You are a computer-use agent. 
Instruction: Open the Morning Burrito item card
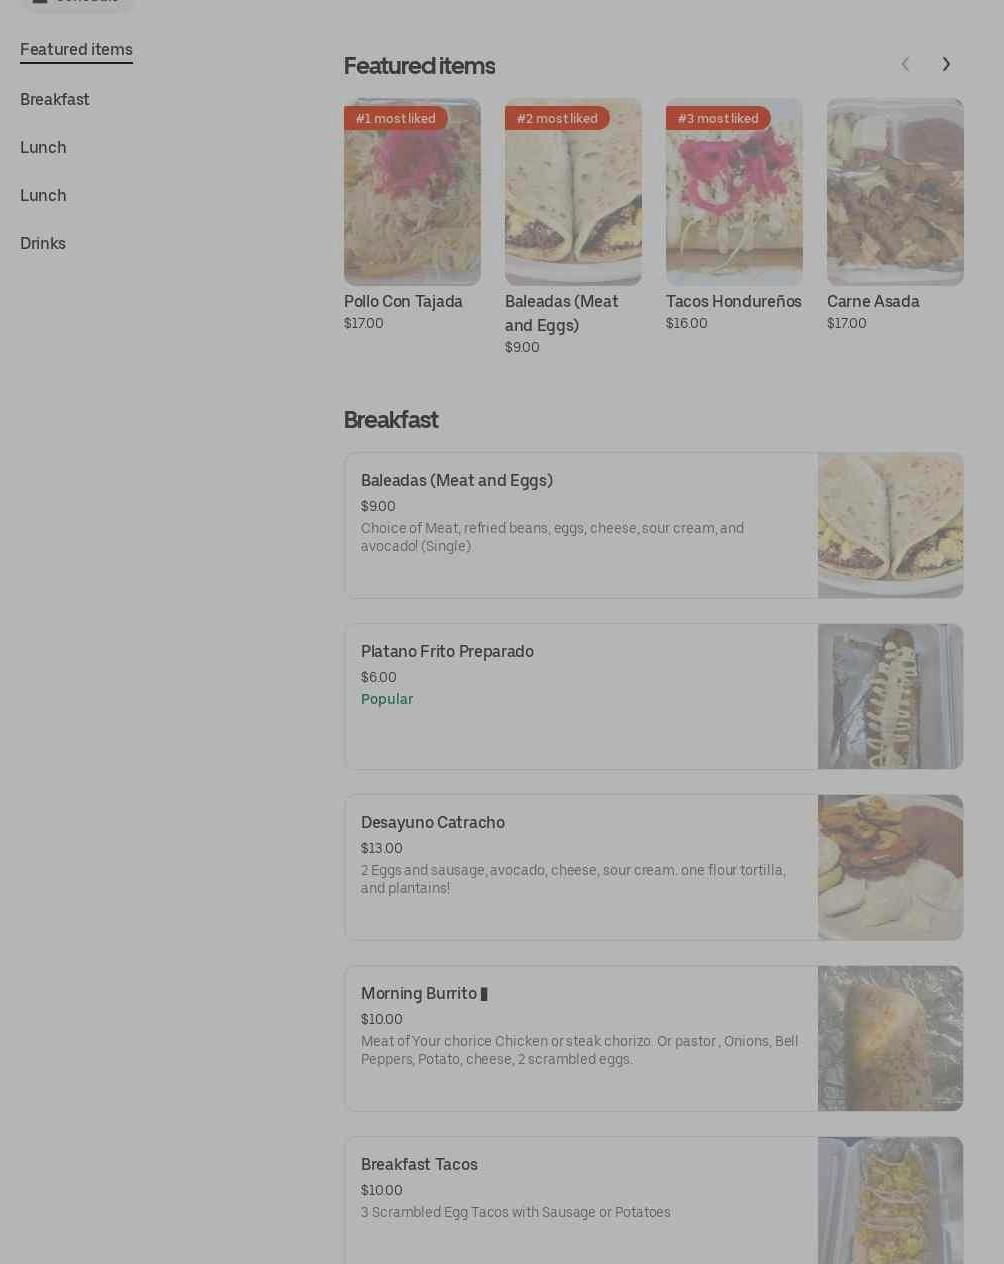(654, 1038)
